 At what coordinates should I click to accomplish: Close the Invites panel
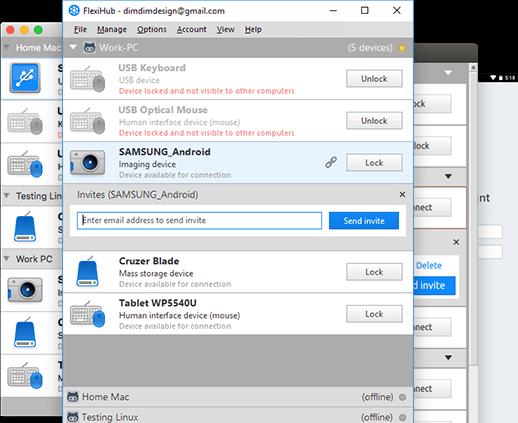pos(402,194)
